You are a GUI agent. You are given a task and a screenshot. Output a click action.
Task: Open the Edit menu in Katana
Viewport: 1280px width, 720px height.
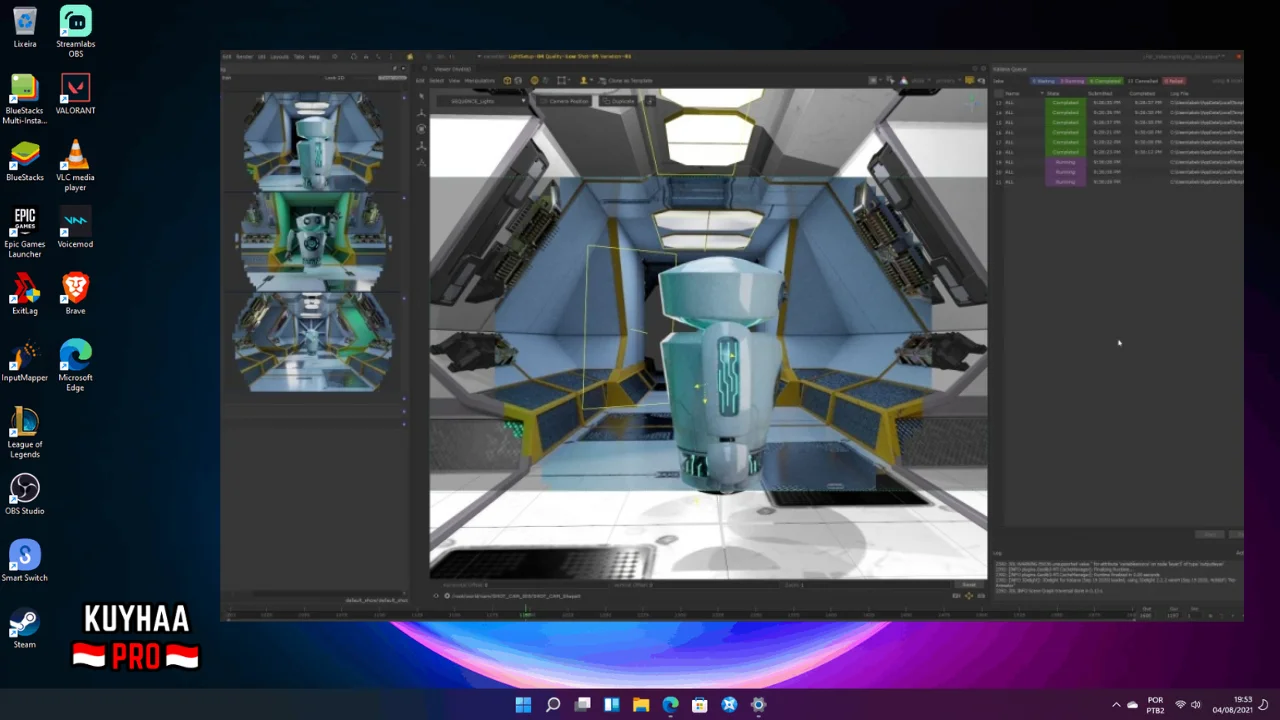[227, 56]
